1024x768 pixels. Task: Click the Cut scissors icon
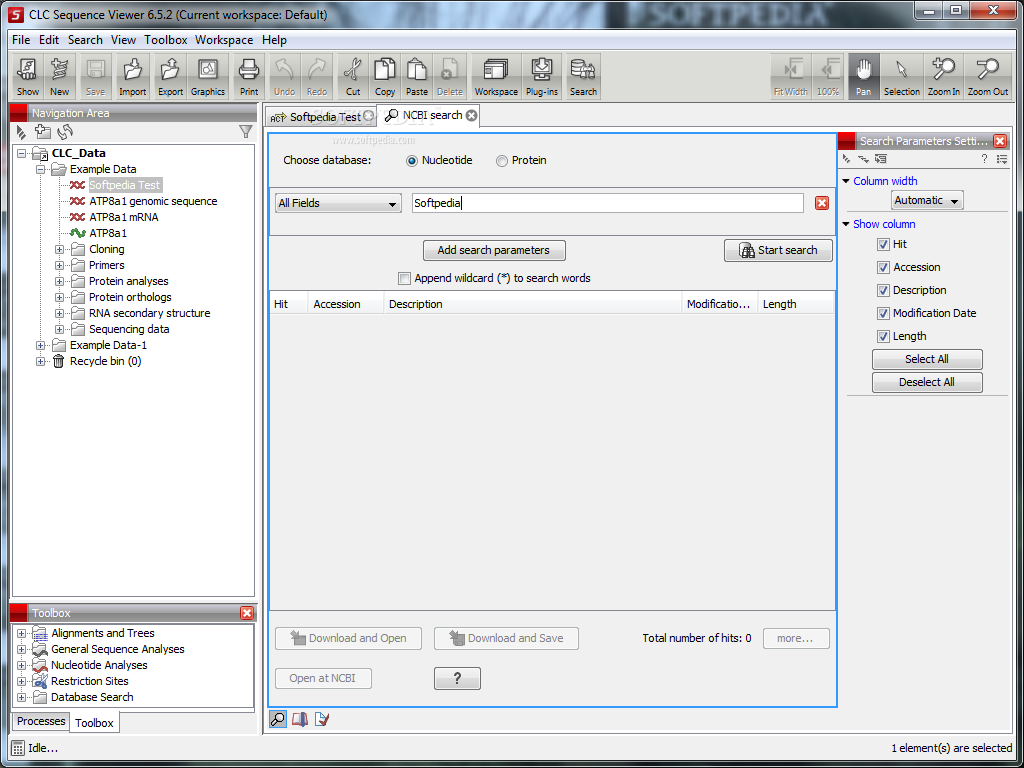coord(353,76)
